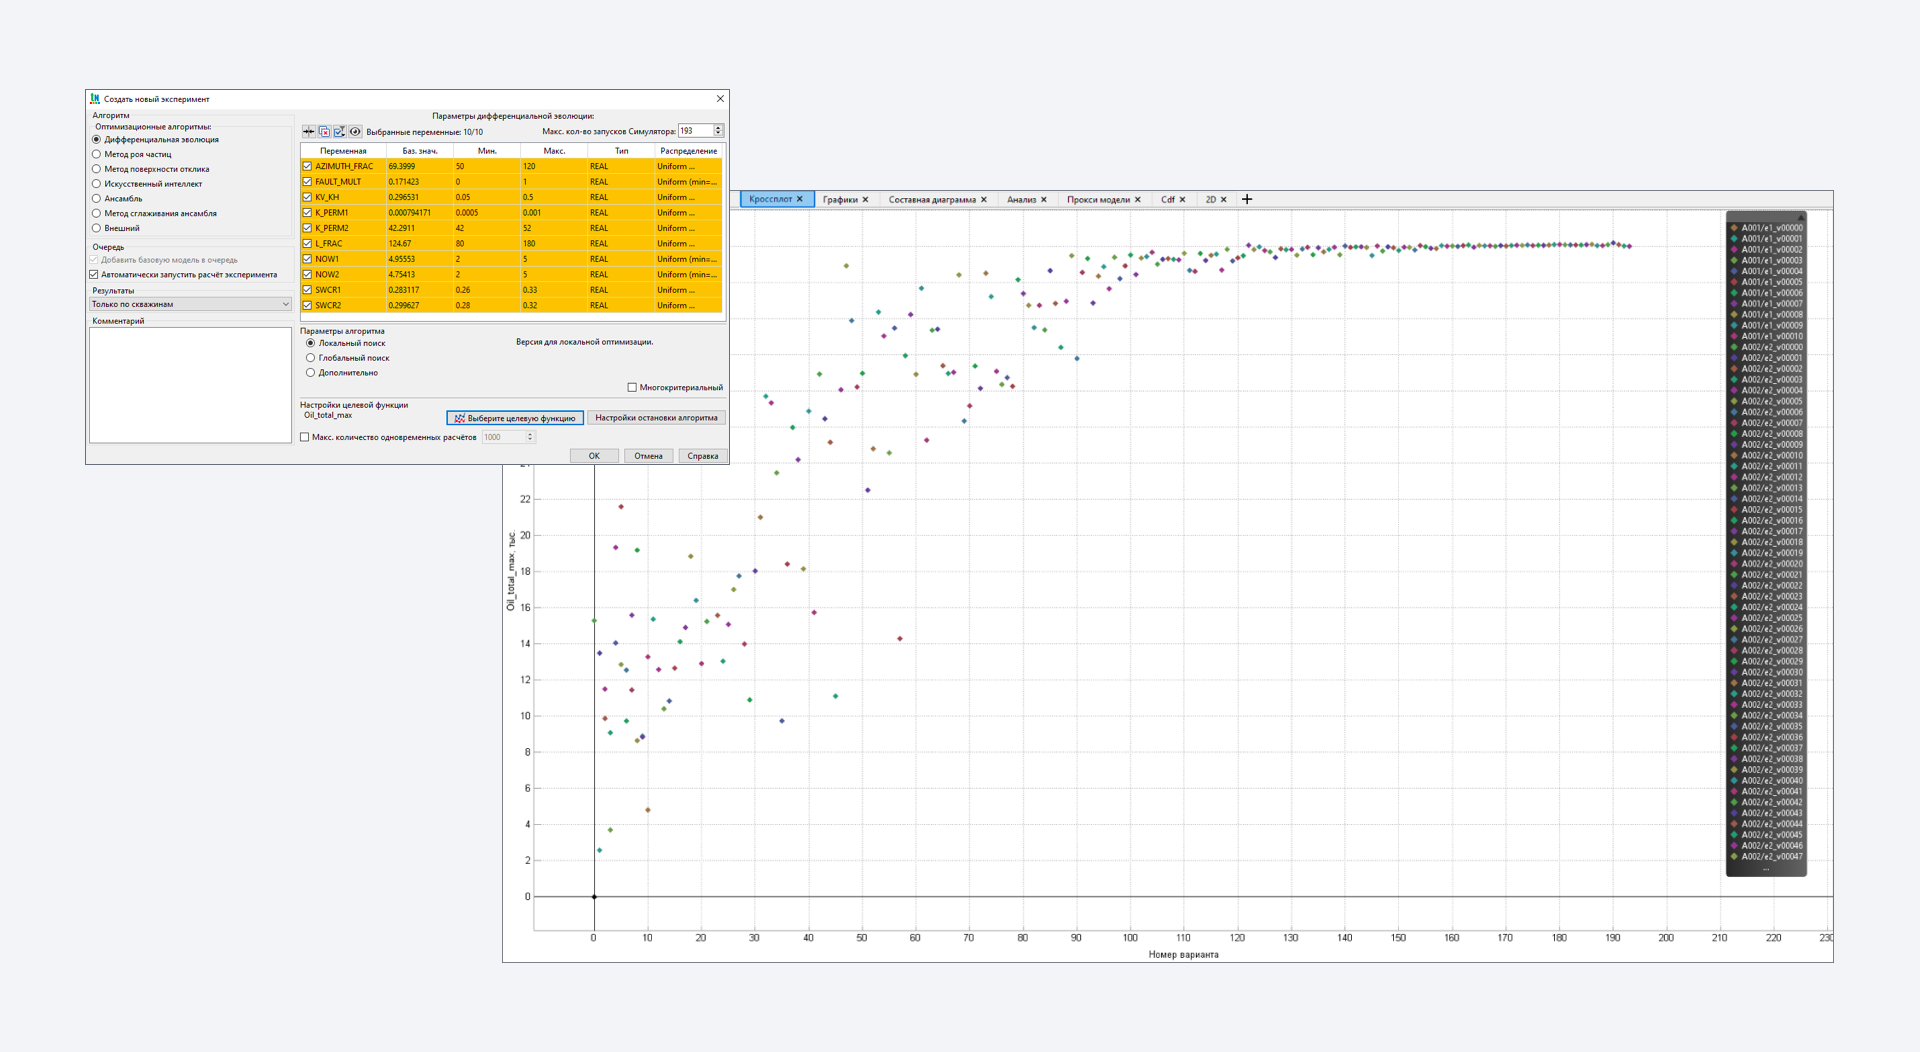Uncheck the KV_KH variable checkbox
This screenshot has width=1920, height=1052.
coord(307,197)
